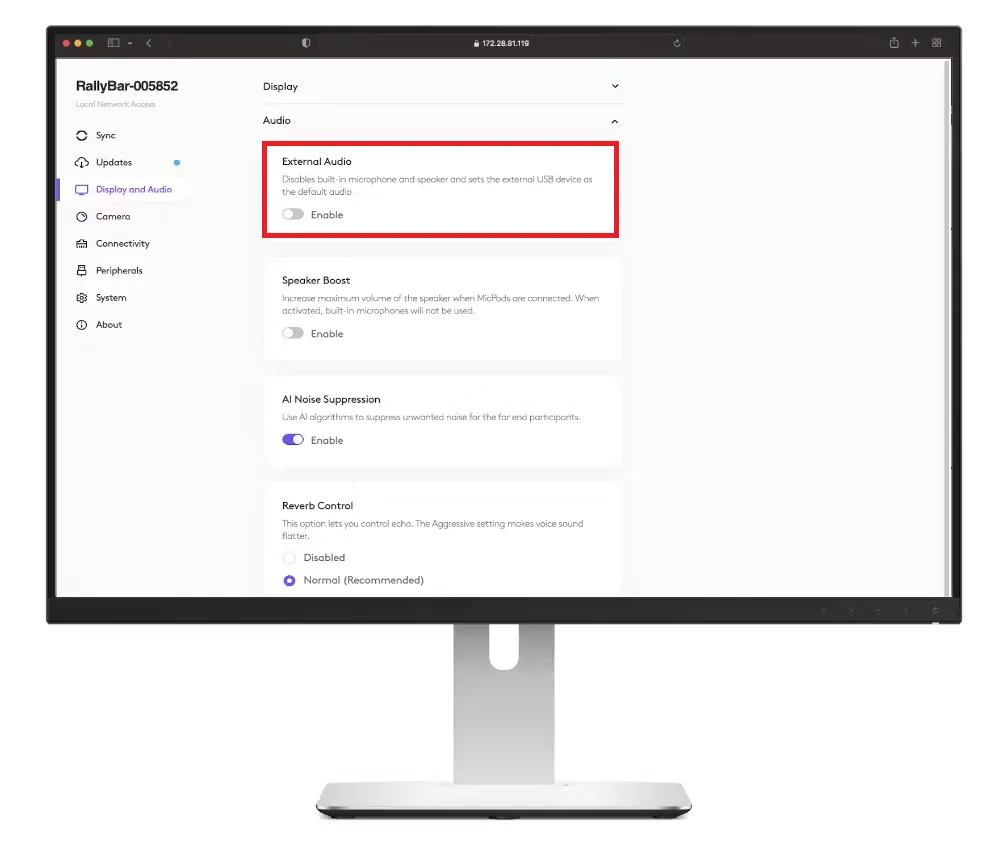The width and height of the screenshot is (1002, 848).
Task: Click the browser share icon
Action: point(893,43)
